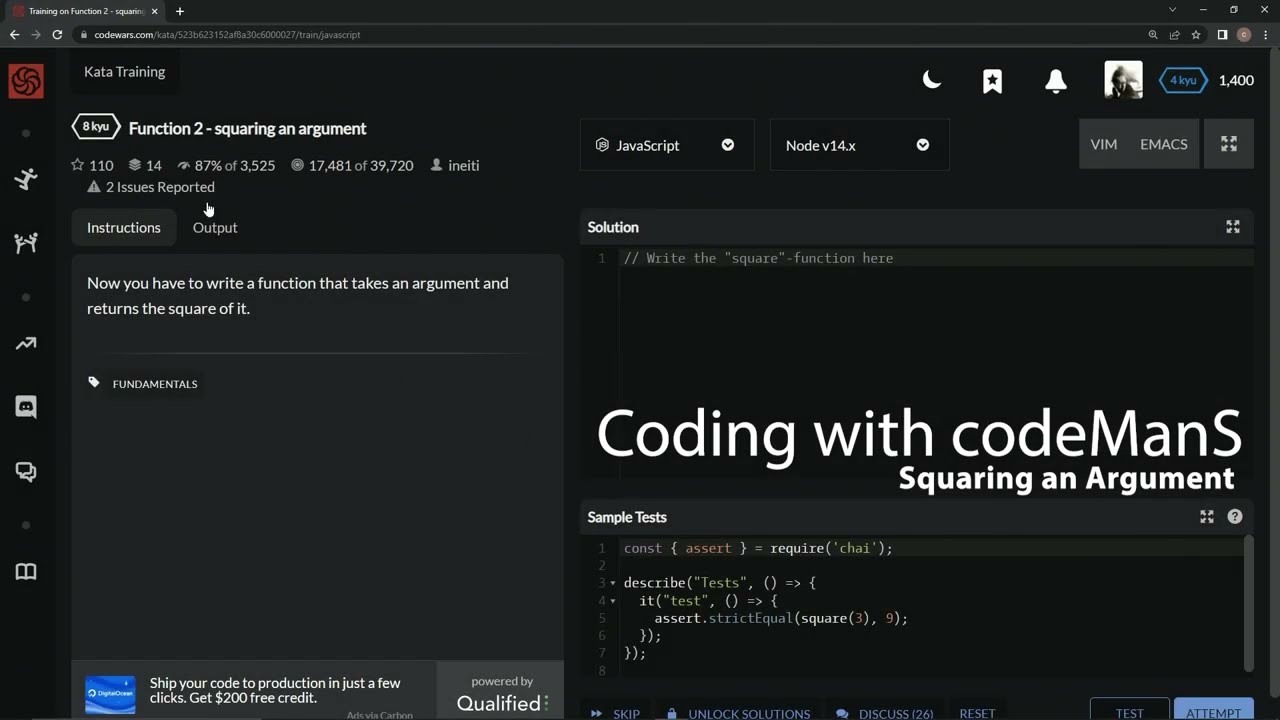Open the kumite sparring icon in the sidebar
The width and height of the screenshot is (1280, 720).
point(26,243)
